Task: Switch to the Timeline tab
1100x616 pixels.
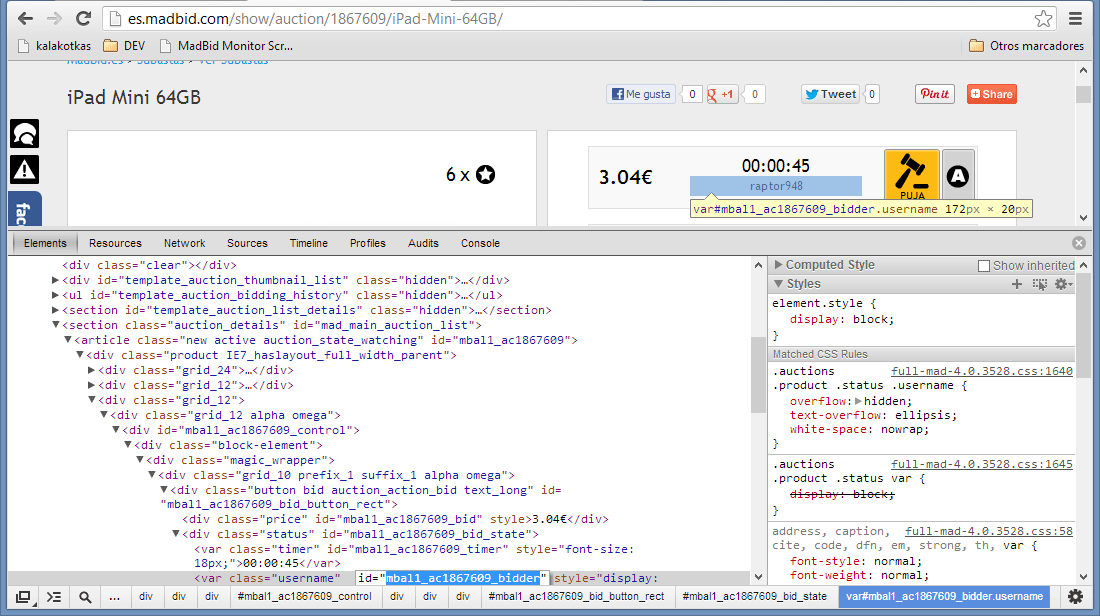Action: point(309,243)
